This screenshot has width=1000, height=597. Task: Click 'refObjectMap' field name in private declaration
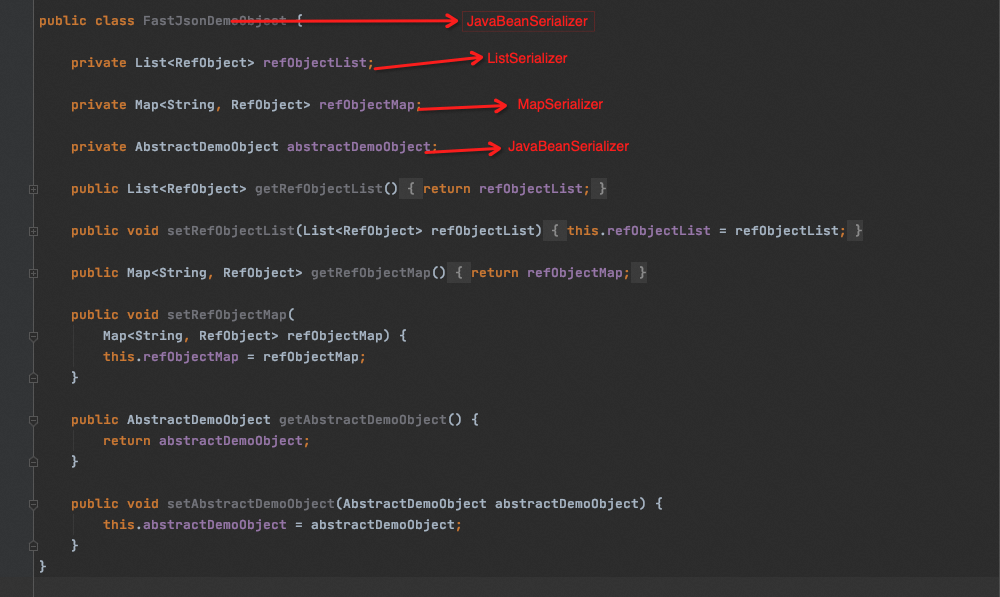tap(367, 105)
